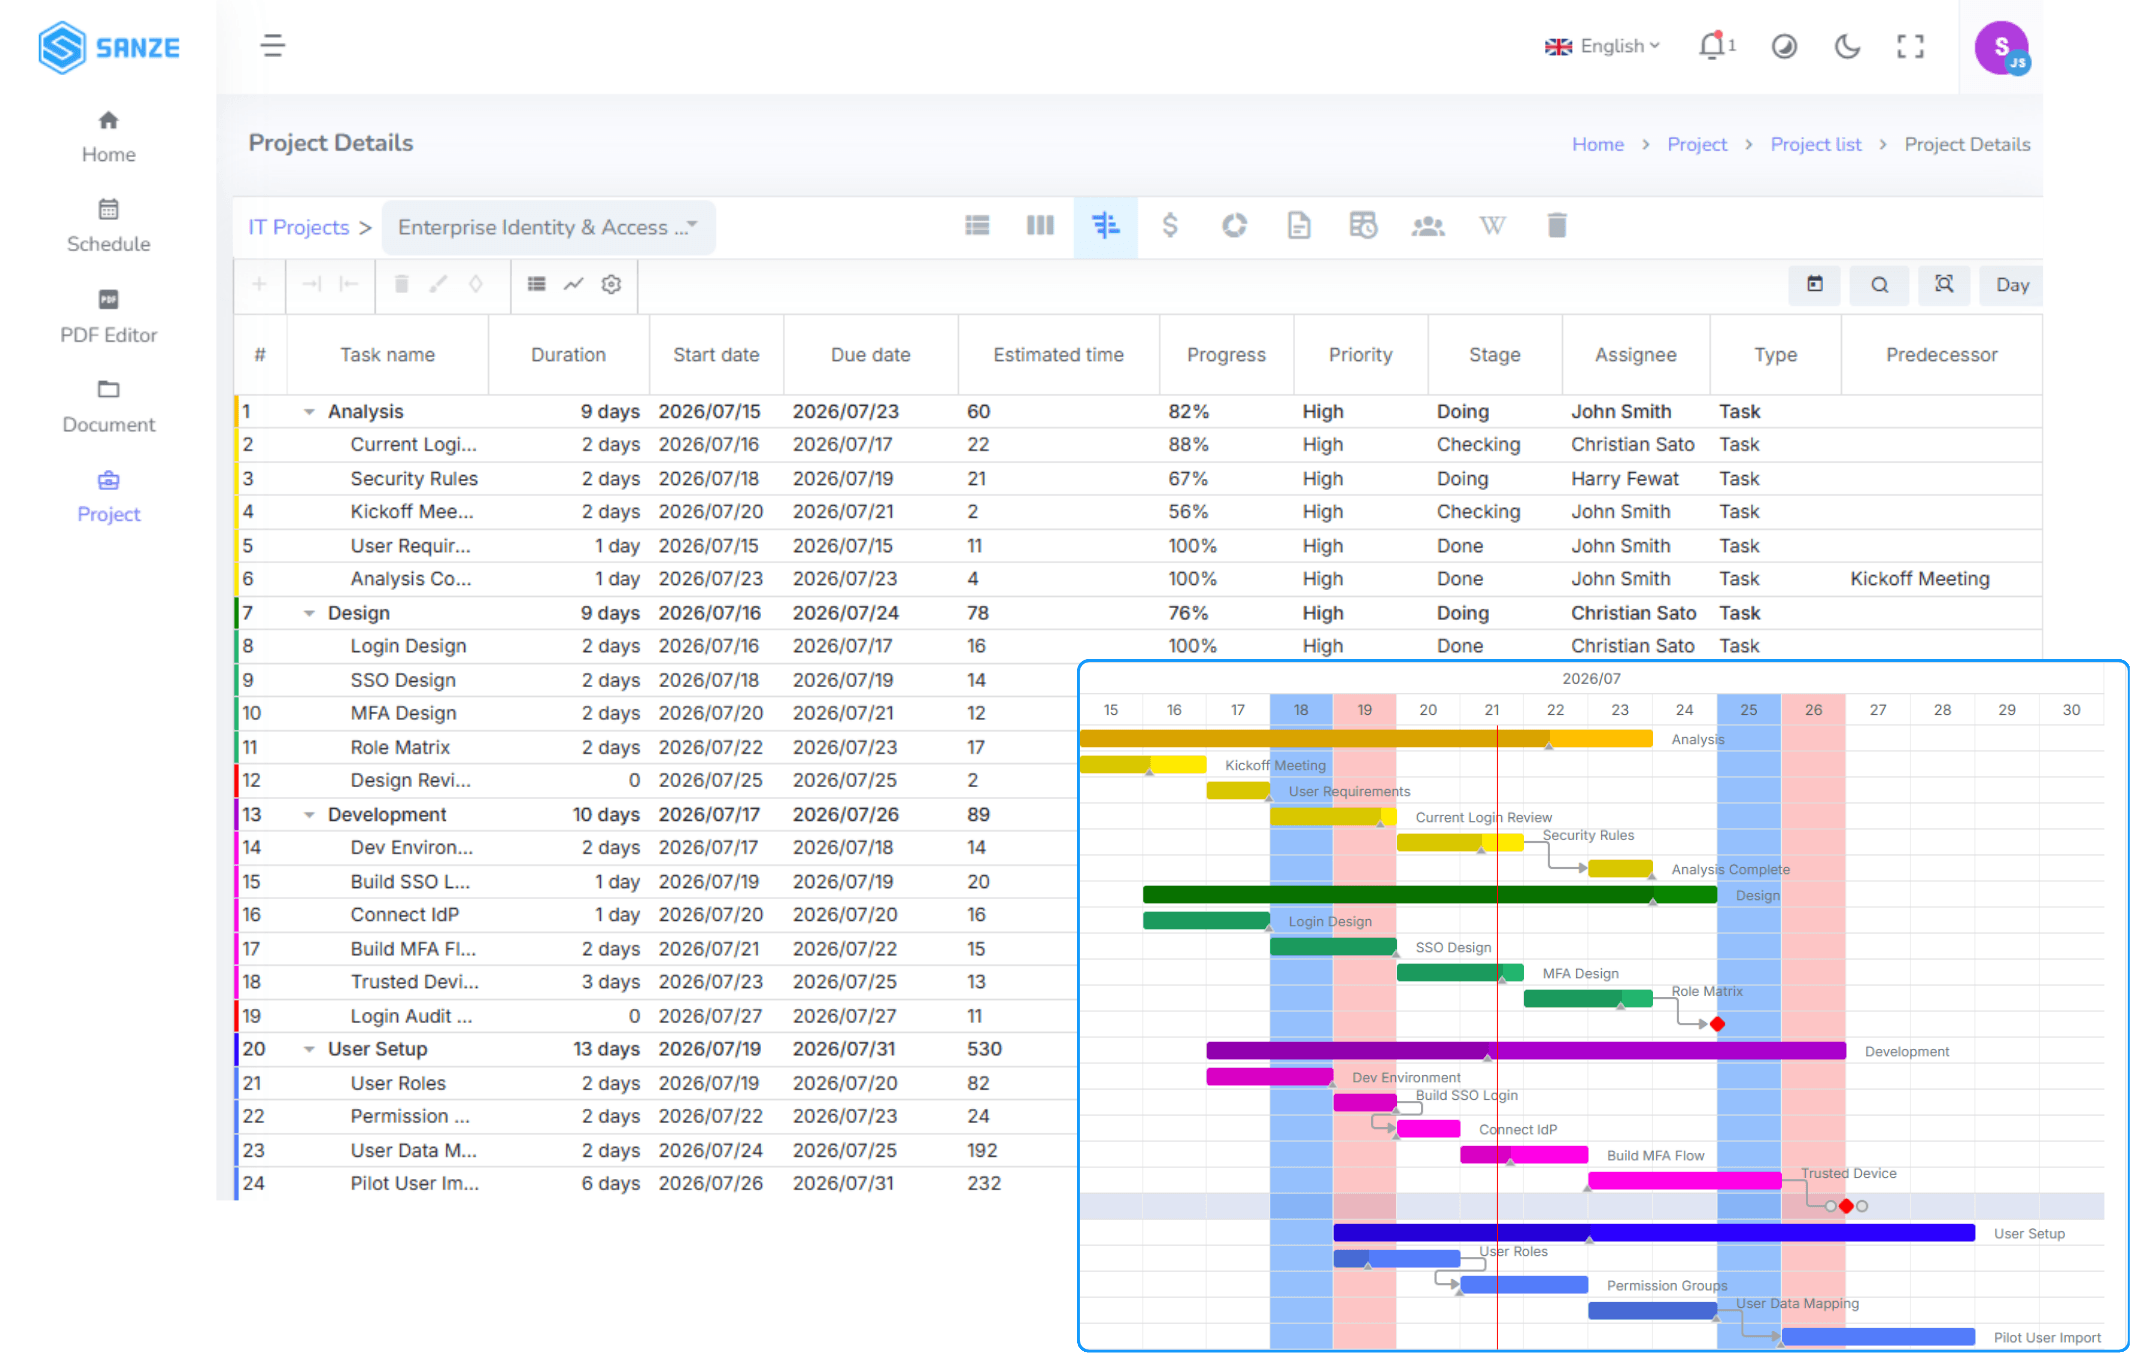Collapse the Design task group

tap(309, 613)
